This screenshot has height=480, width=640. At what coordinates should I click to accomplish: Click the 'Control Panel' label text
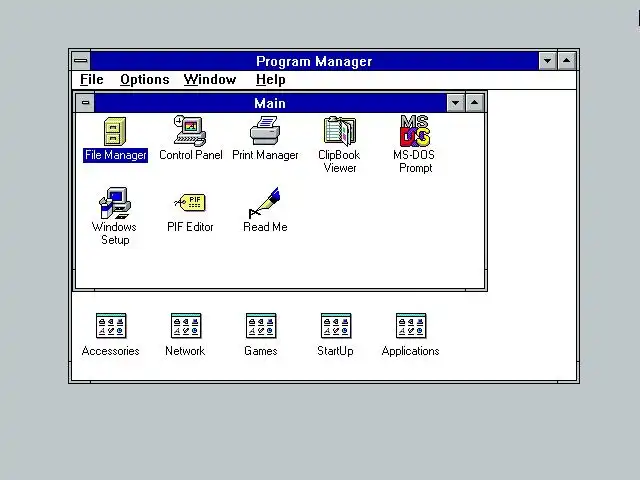(x=191, y=155)
